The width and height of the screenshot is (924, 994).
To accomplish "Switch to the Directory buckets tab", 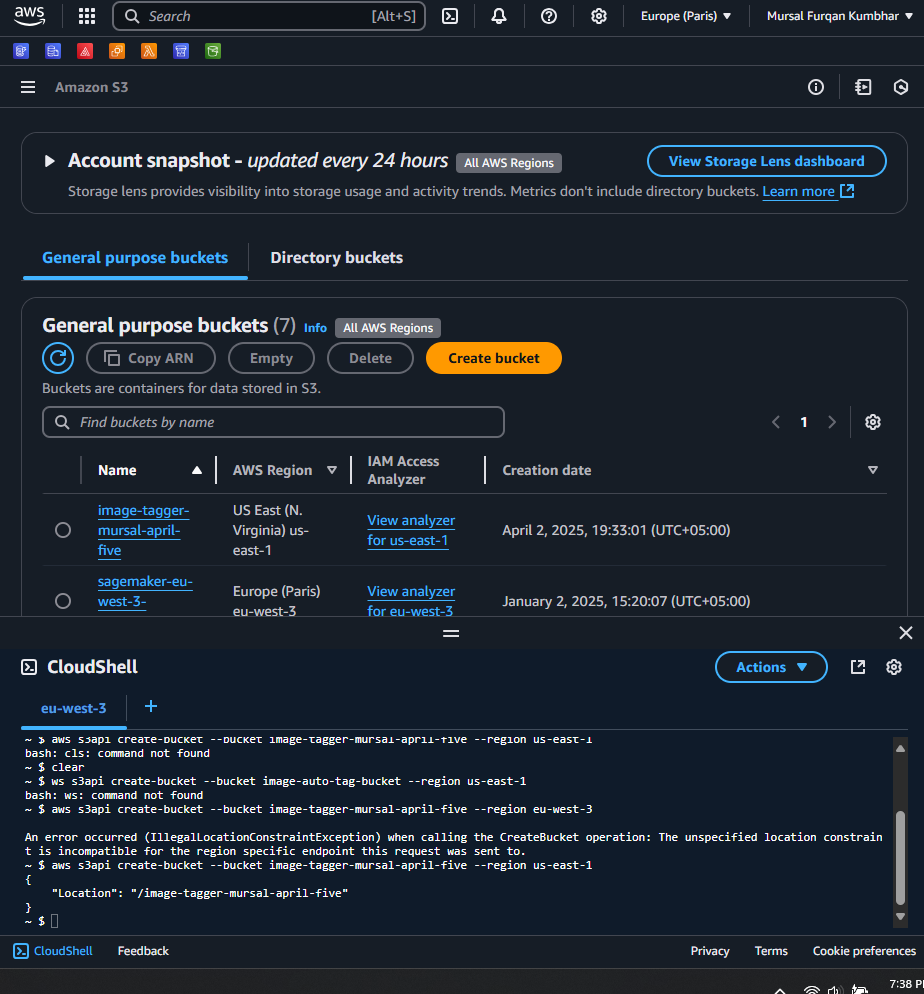I will (337, 258).
